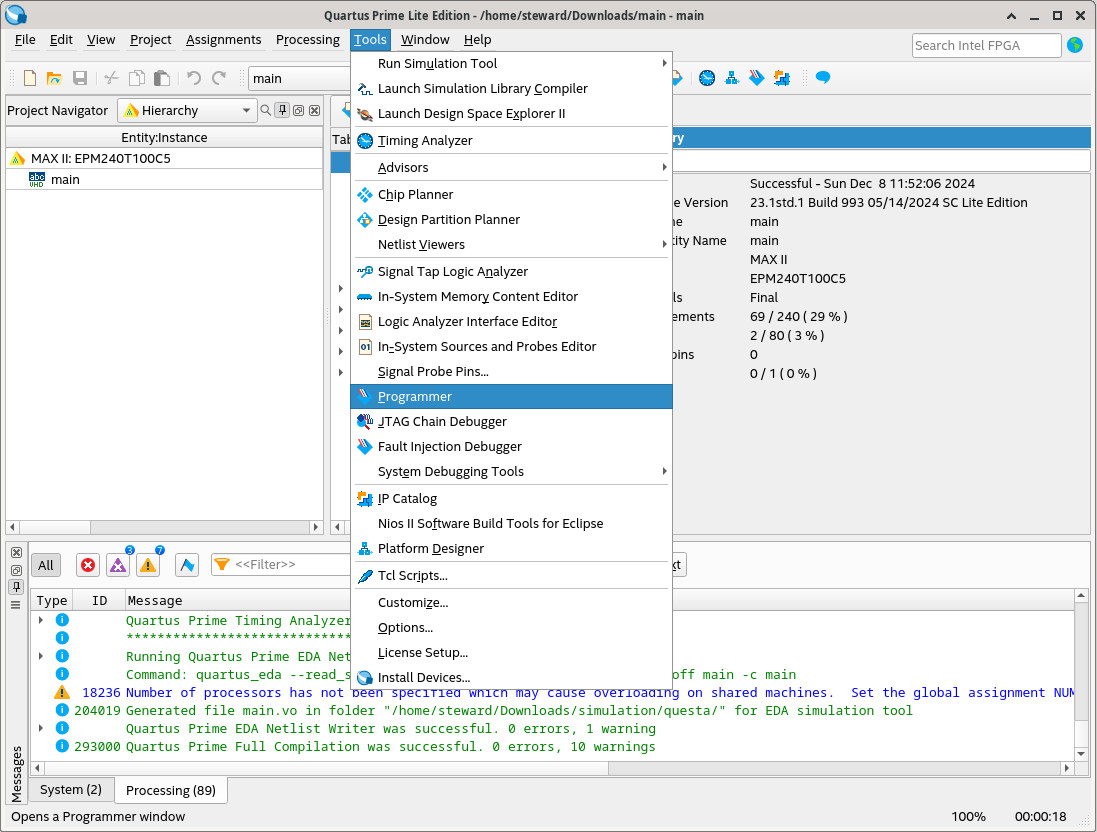Search in Project Navigator with magnifier icon
Screen dimensions: 1097x832
click(x=266, y=110)
